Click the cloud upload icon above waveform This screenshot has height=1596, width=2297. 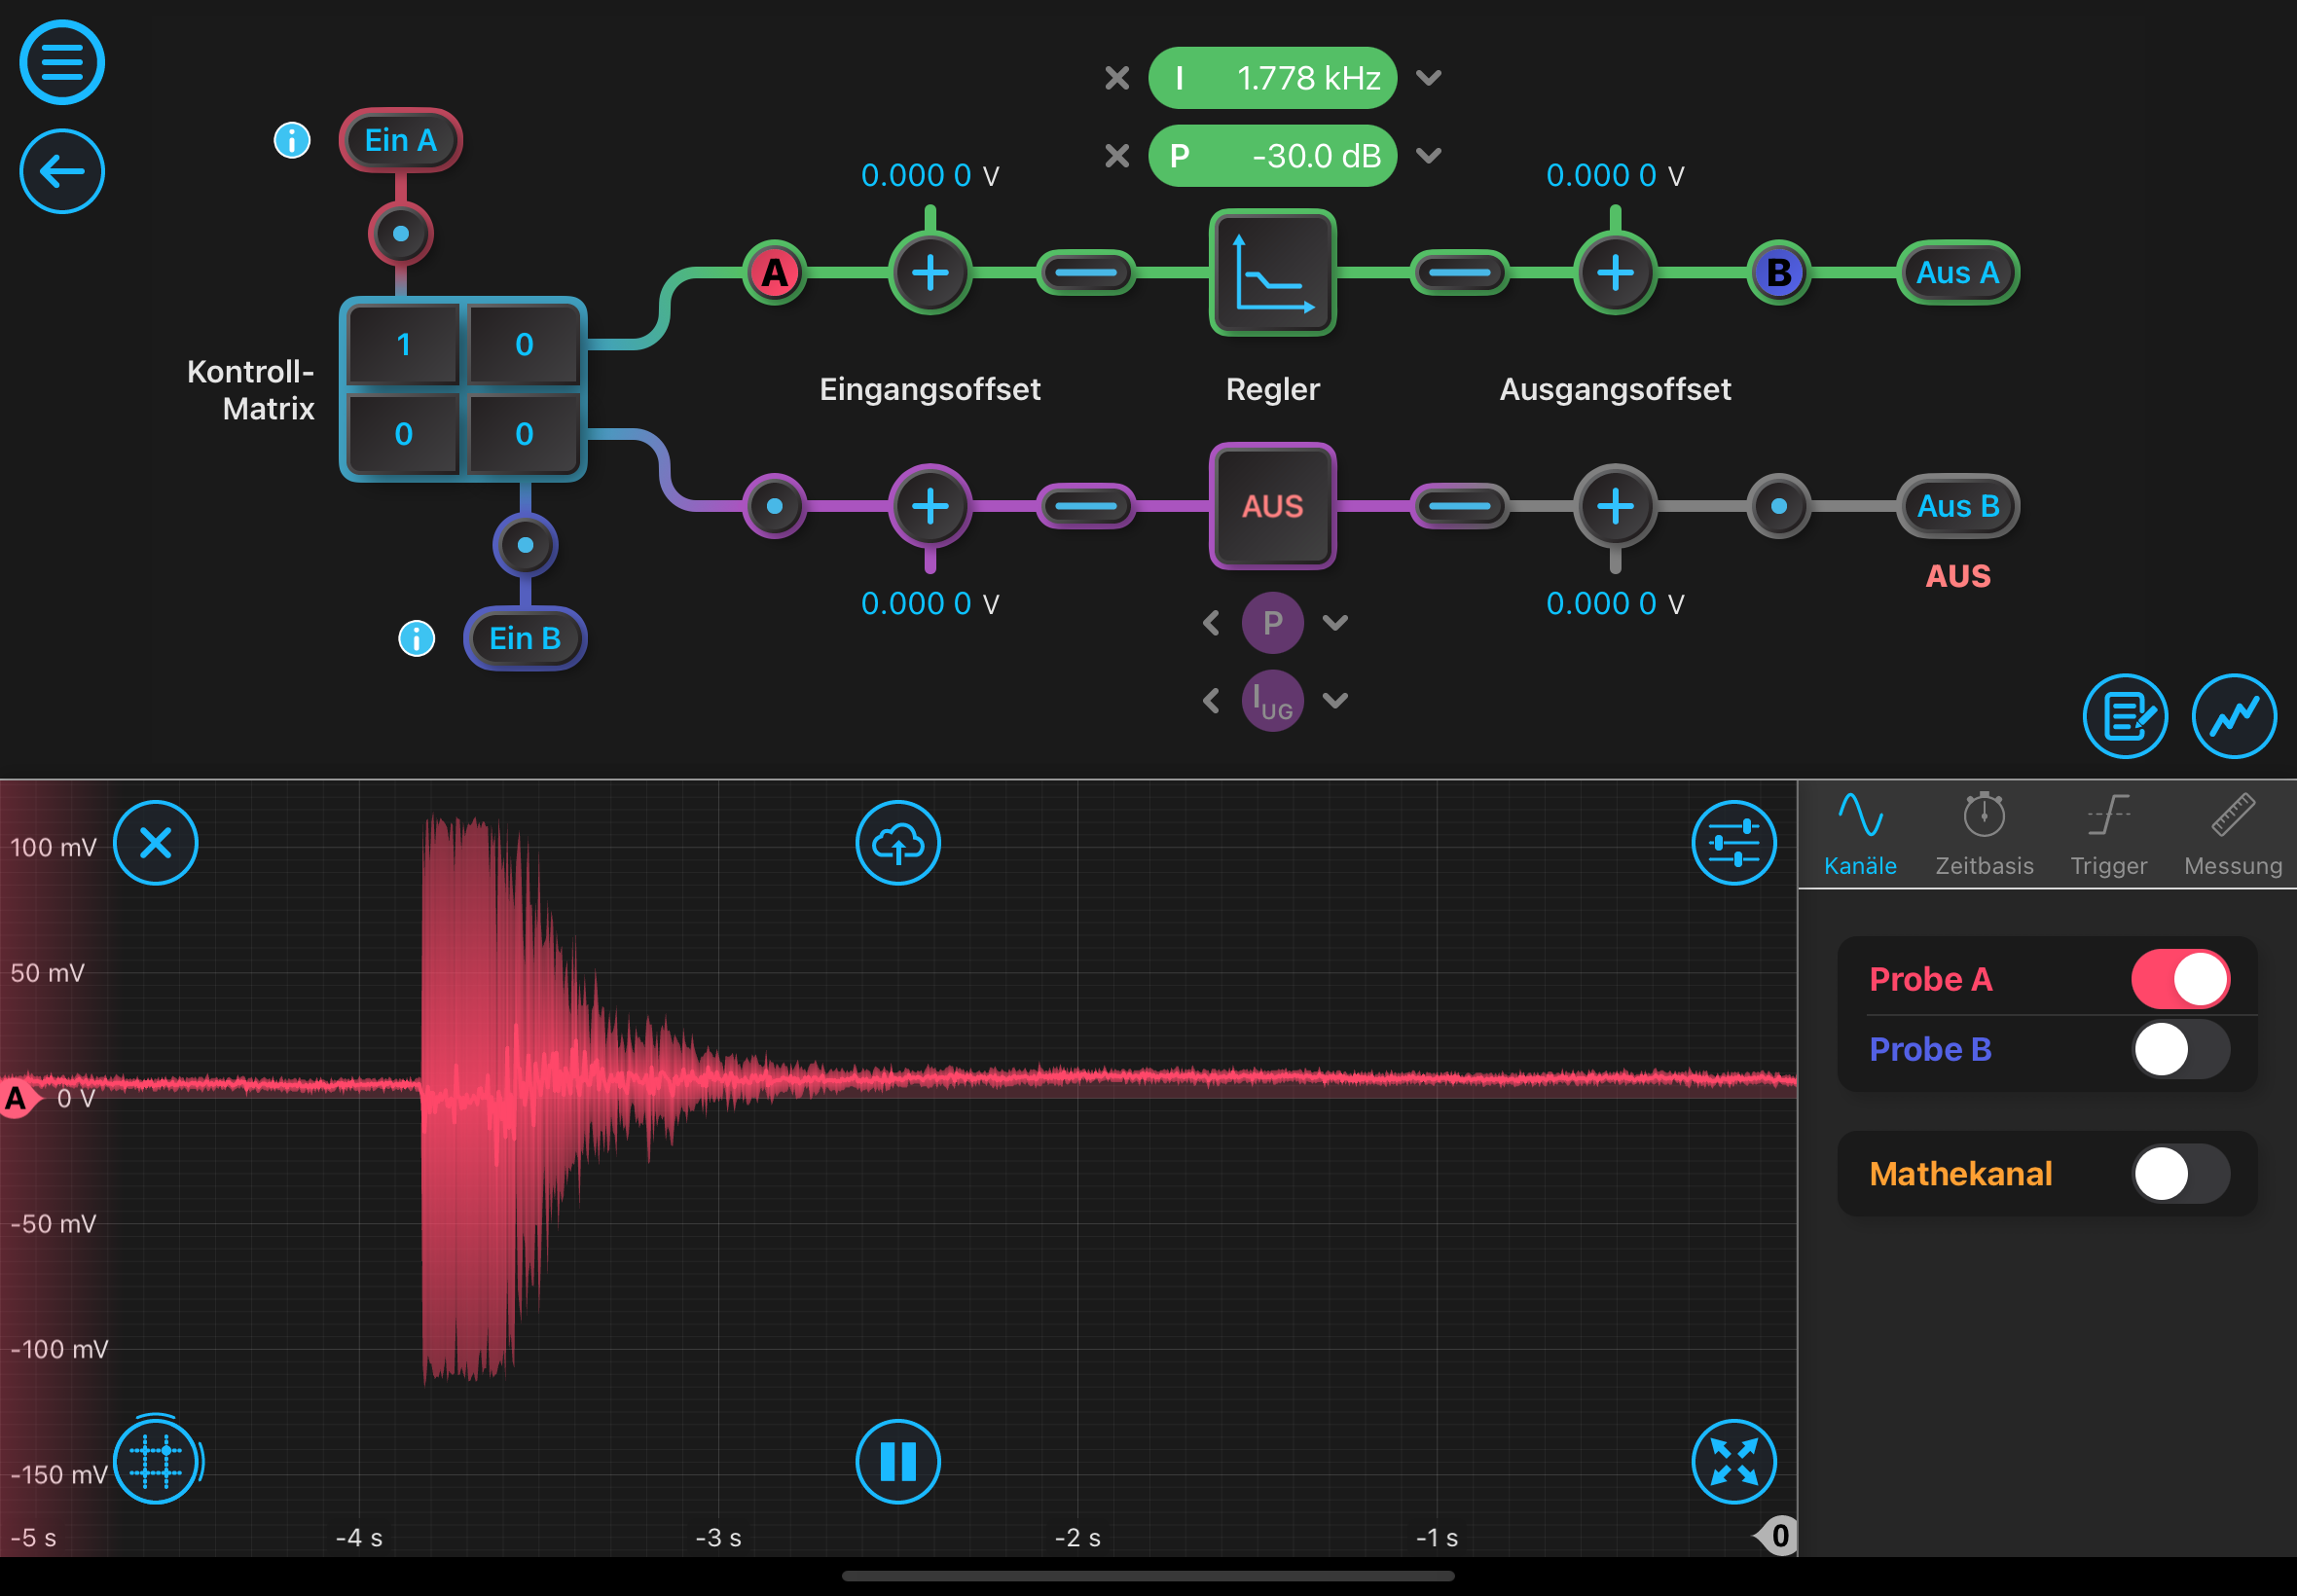(897, 842)
